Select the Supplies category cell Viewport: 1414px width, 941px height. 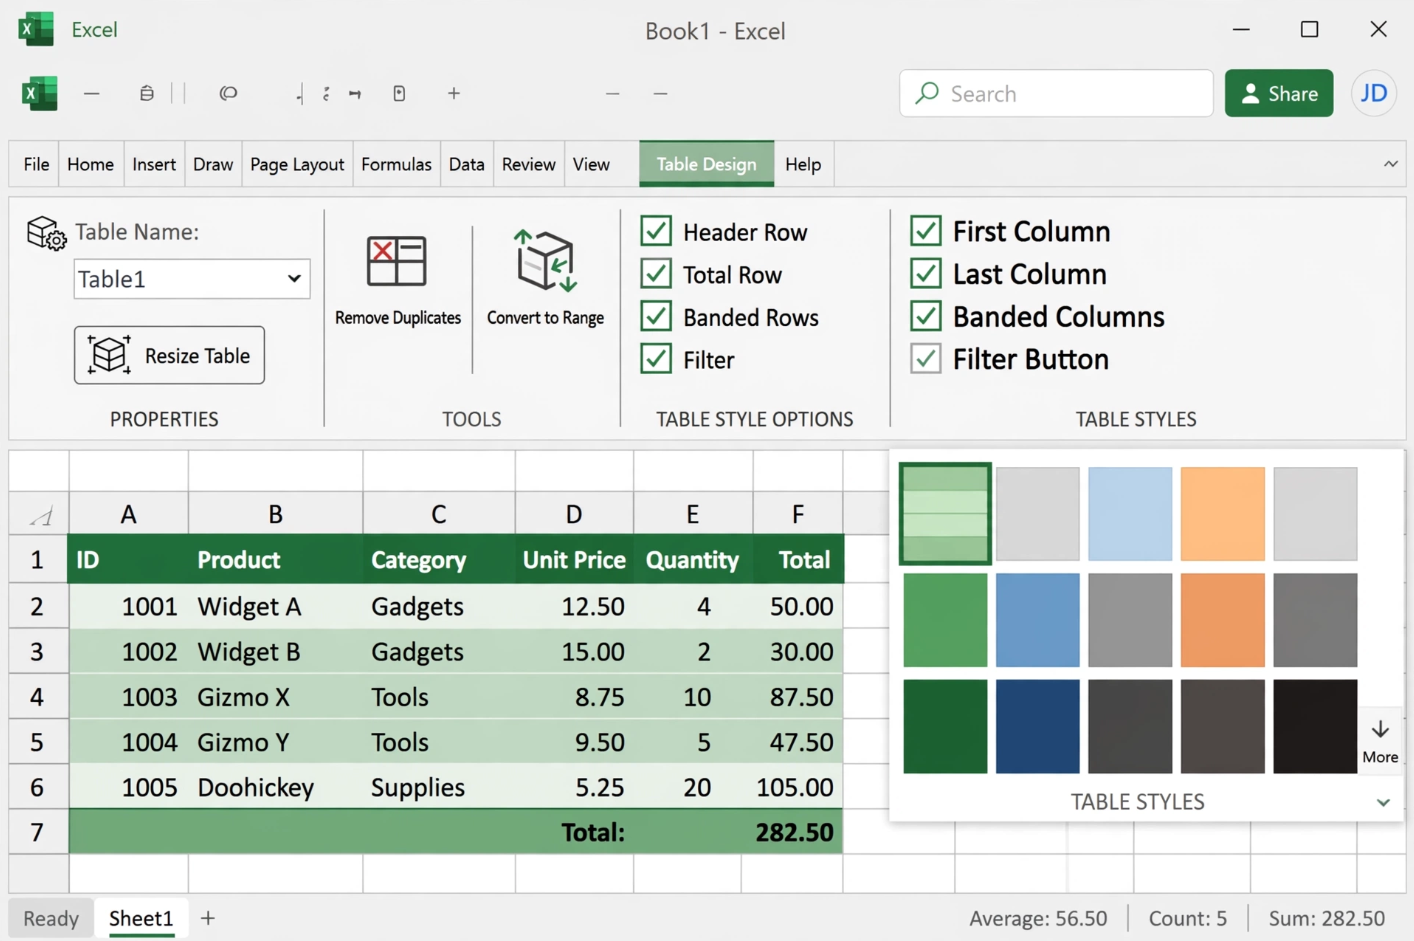438,787
